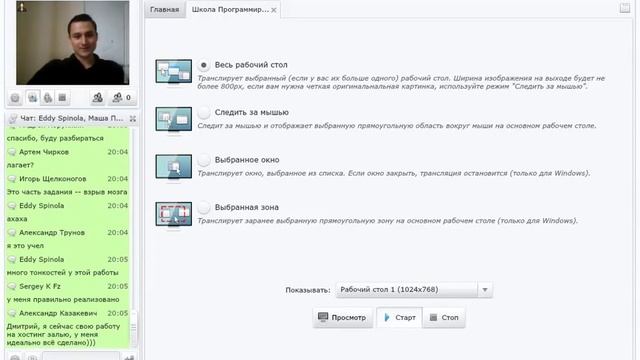Click the name Александр Трунов in chat
Viewport: 640px width, 360px height.
coord(52,233)
